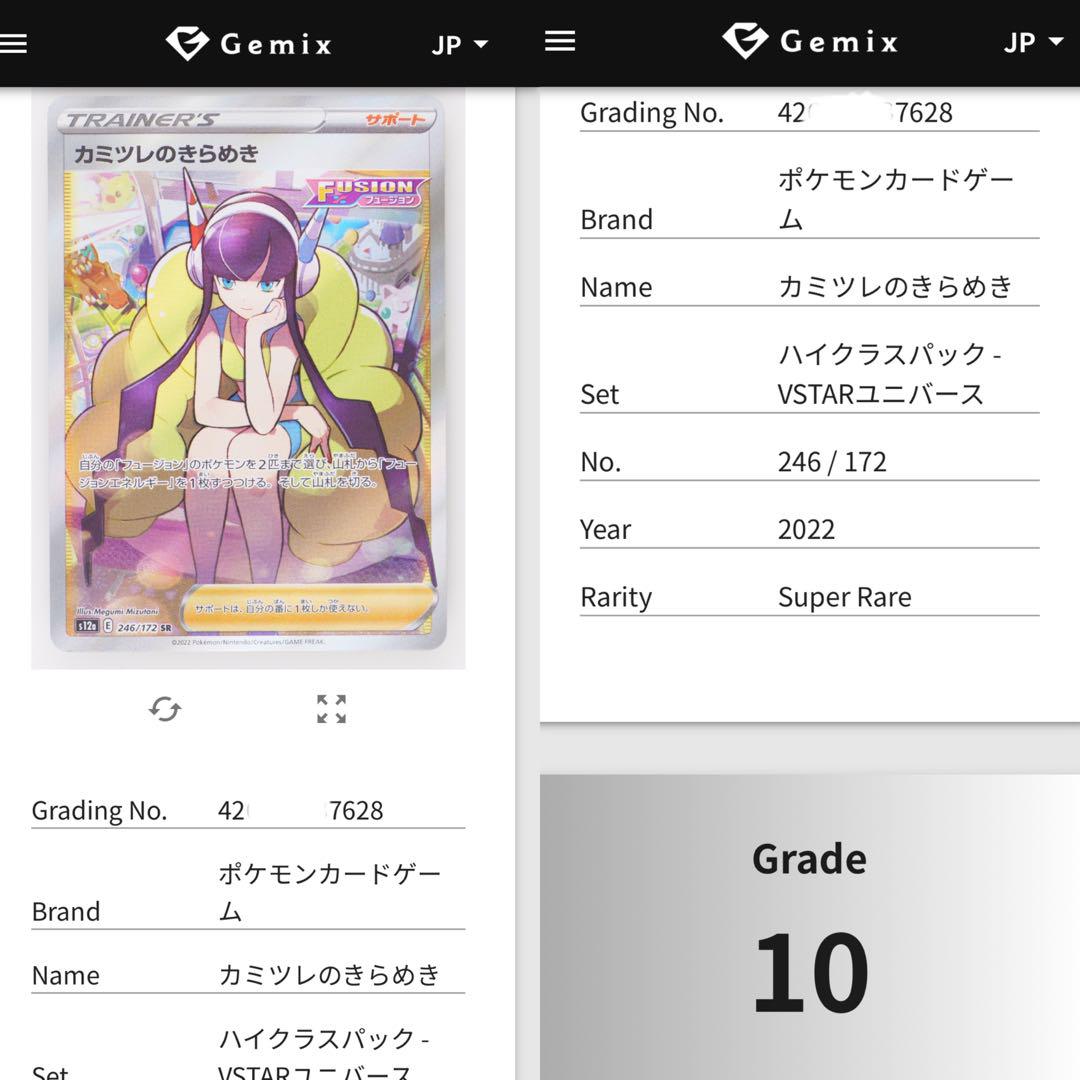This screenshot has width=1080, height=1080.
Task: Open the hamburger menu in left screen
Action: 12,44
